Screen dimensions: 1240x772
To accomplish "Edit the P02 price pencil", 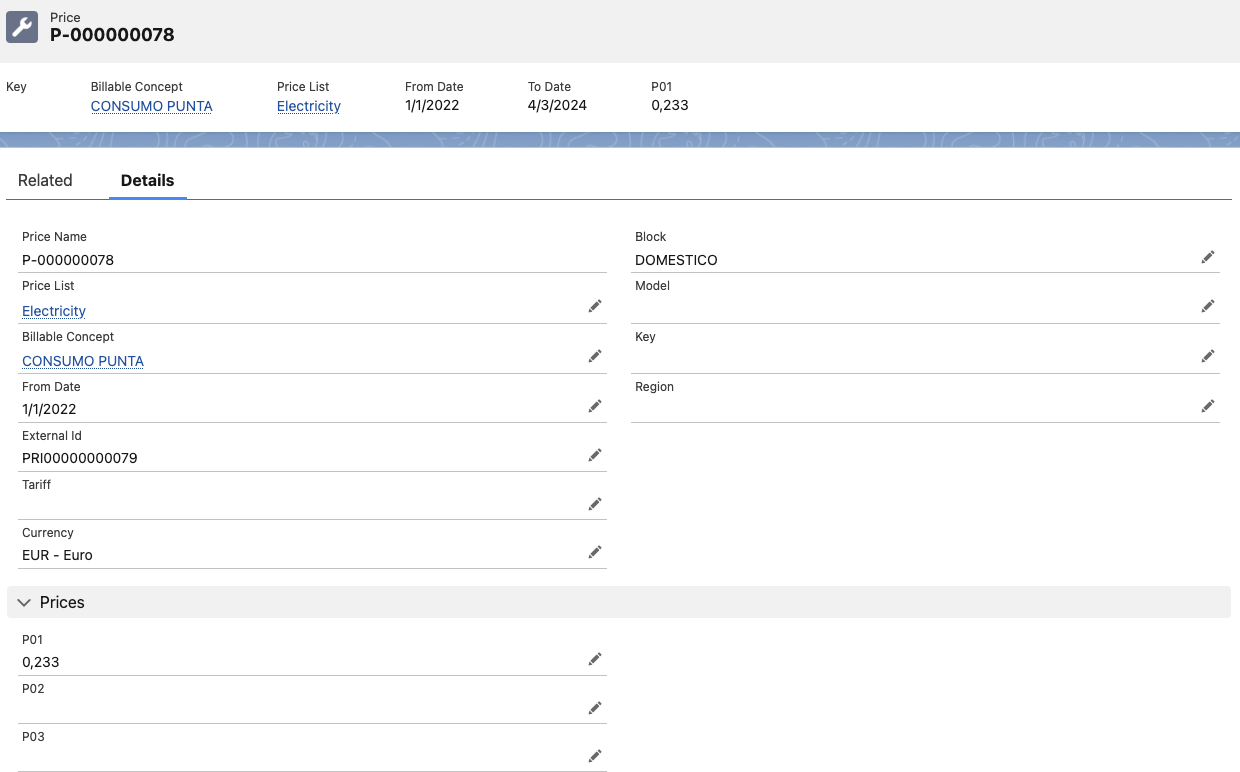I will pyautogui.click(x=595, y=708).
